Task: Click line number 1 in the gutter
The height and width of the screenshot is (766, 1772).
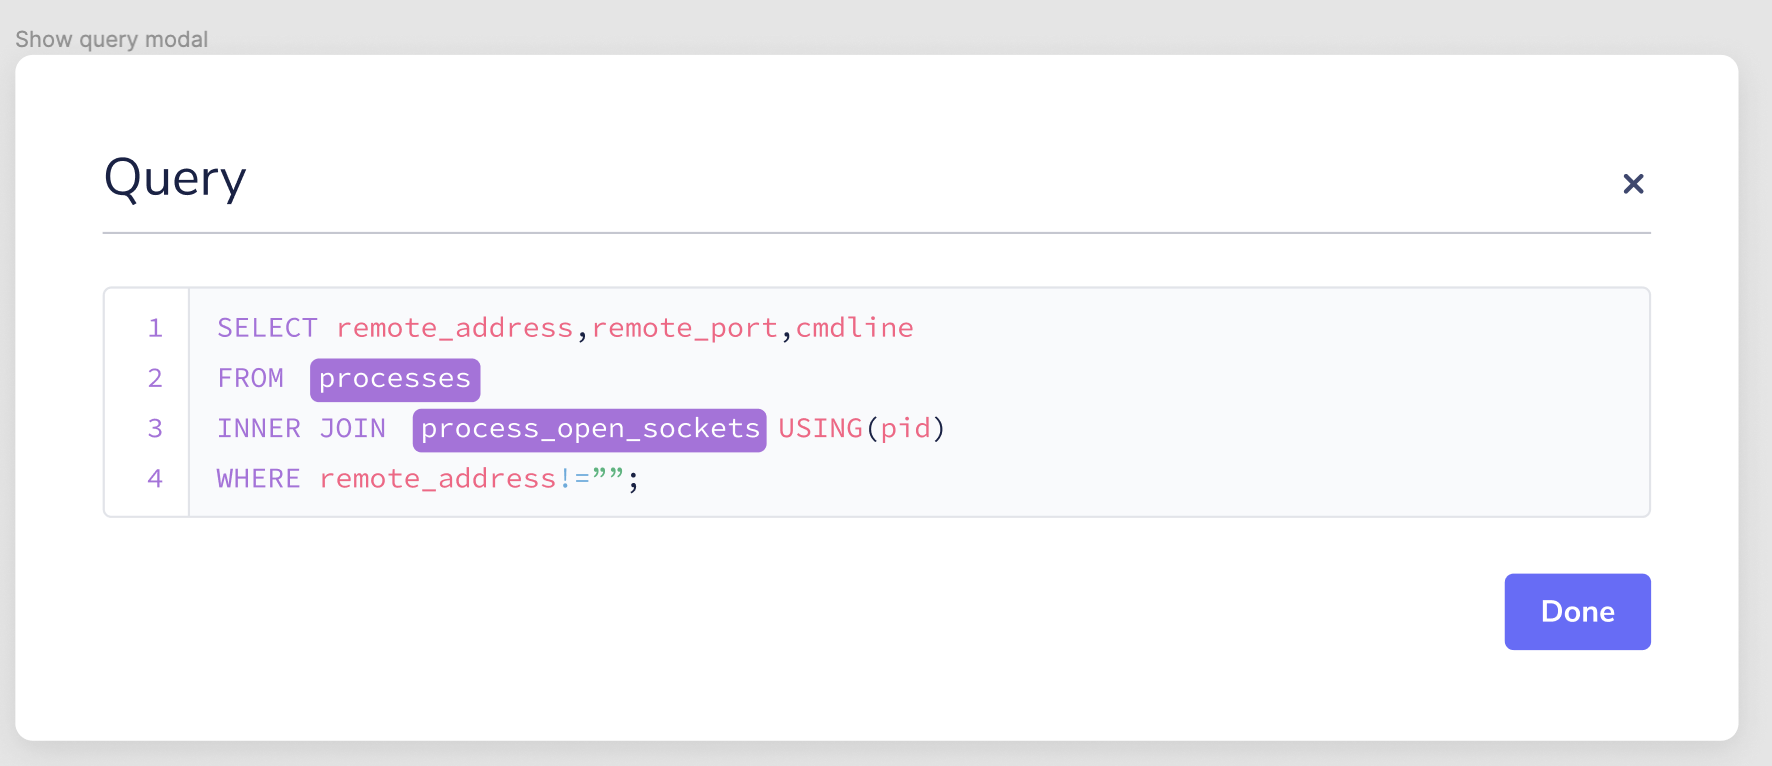Action: tap(155, 328)
